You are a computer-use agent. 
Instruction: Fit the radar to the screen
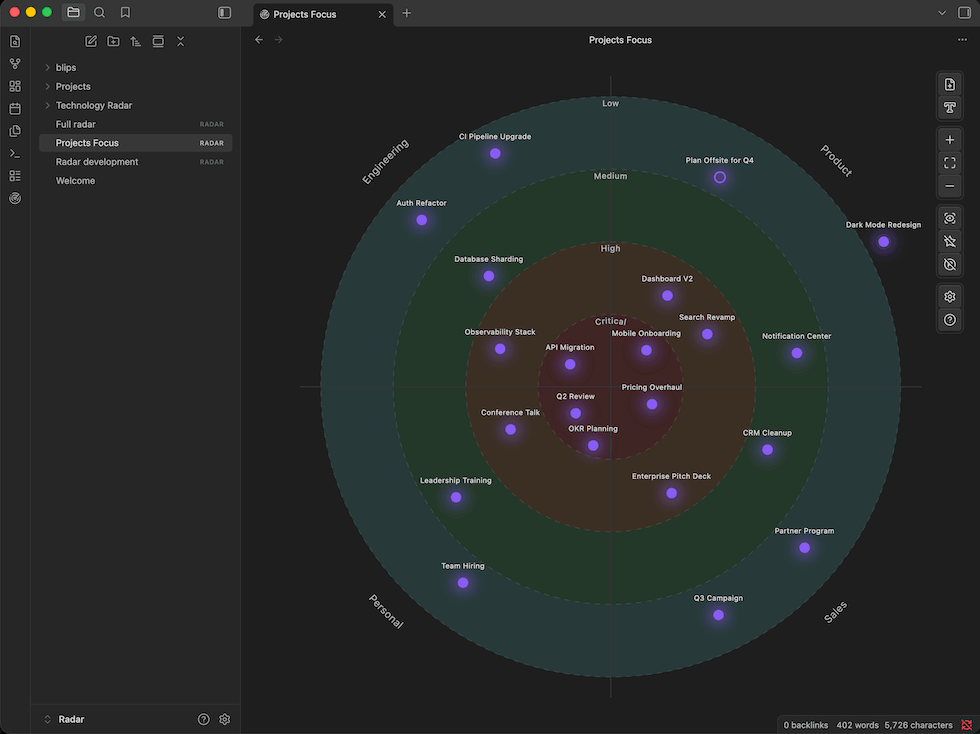coord(949,163)
